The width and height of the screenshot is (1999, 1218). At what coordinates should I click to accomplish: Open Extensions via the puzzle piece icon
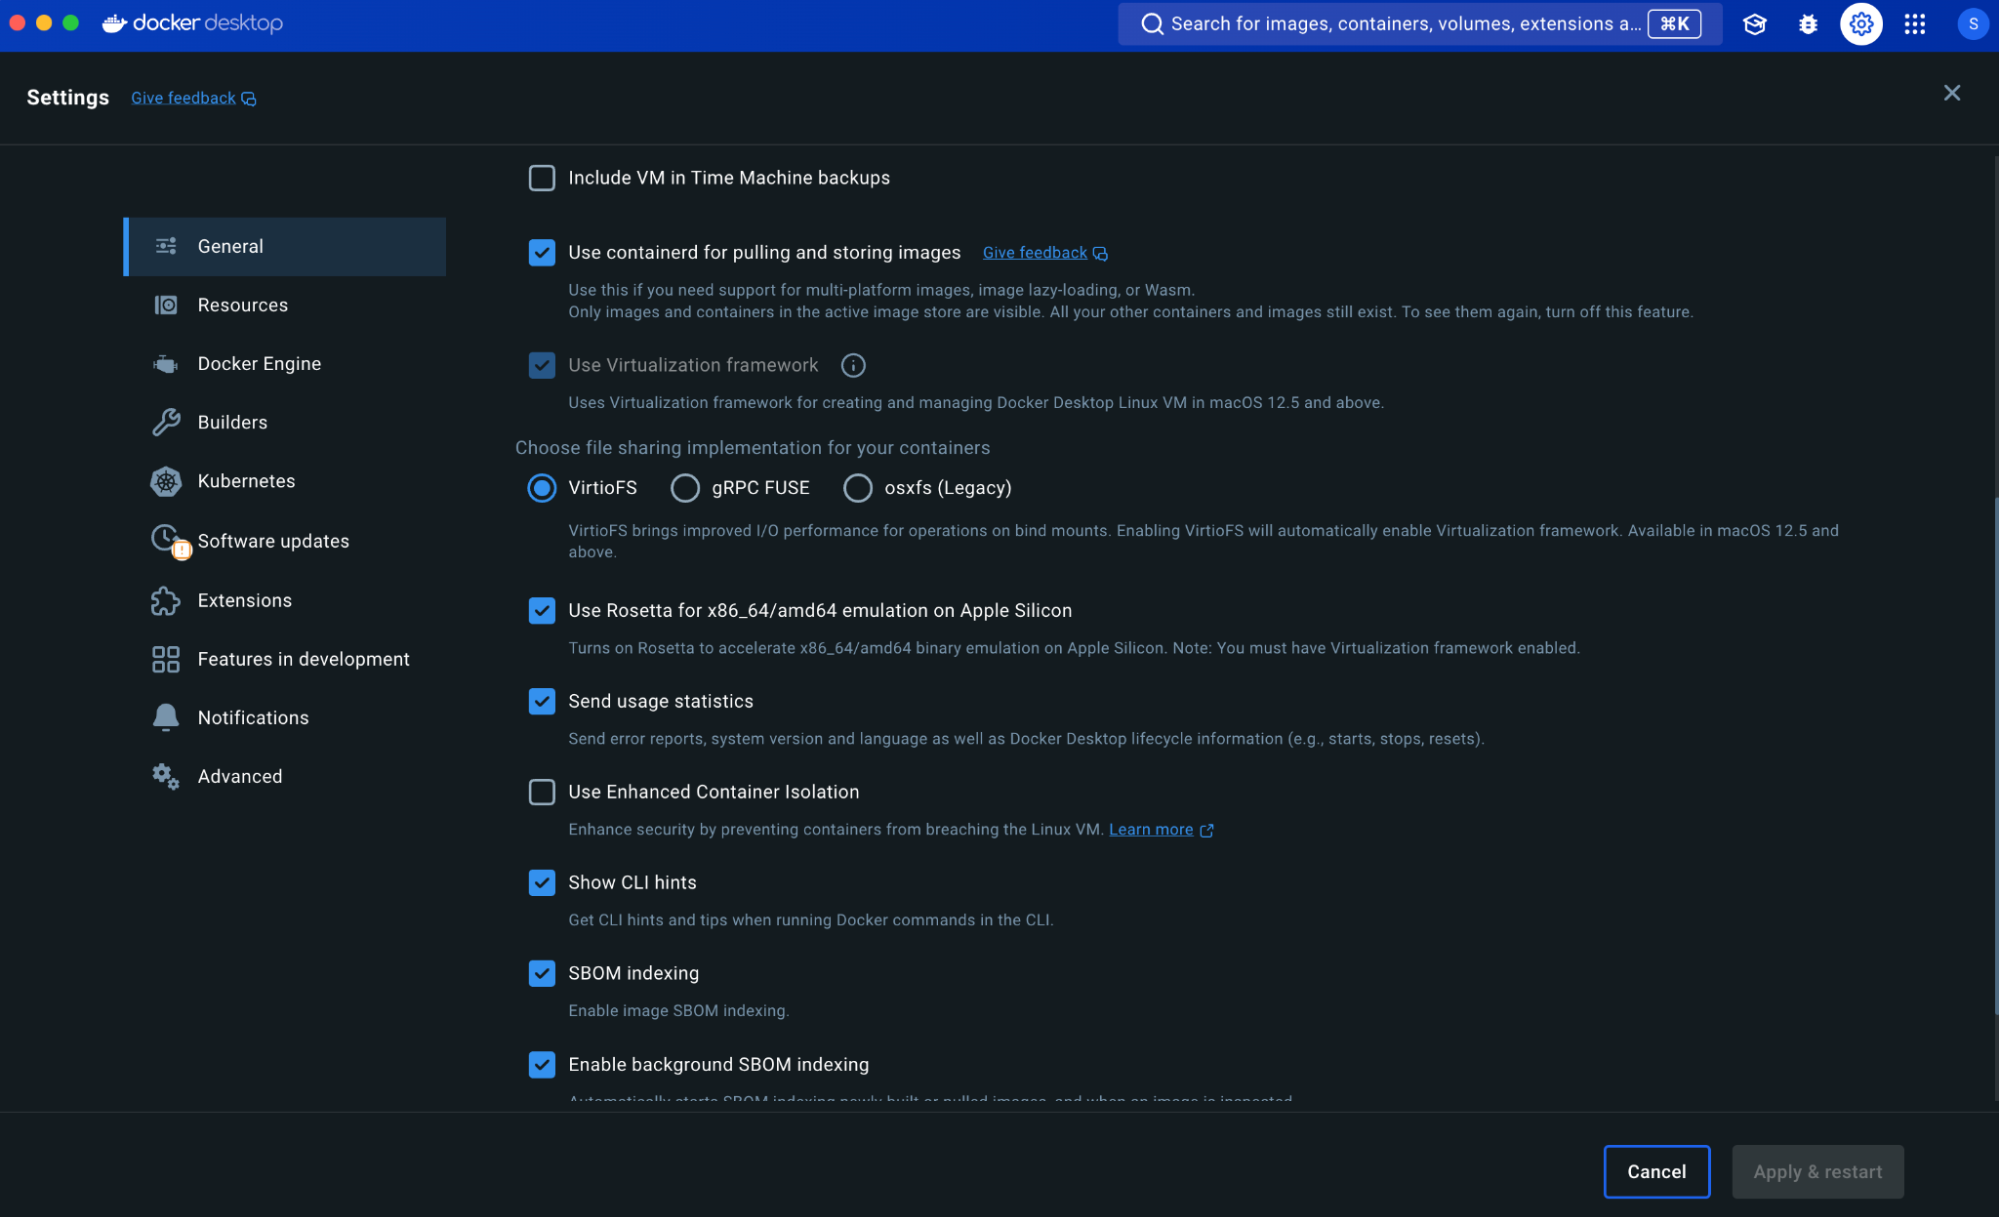[165, 600]
